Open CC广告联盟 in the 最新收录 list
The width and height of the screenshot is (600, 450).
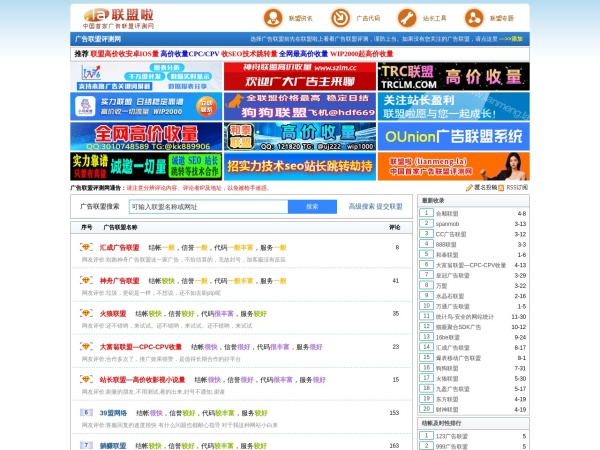[x=451, y=234]
